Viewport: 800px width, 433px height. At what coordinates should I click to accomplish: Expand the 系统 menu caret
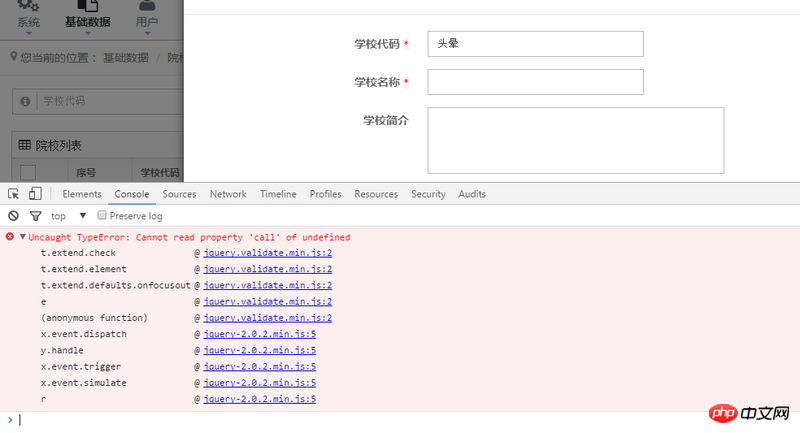point(29,34)
